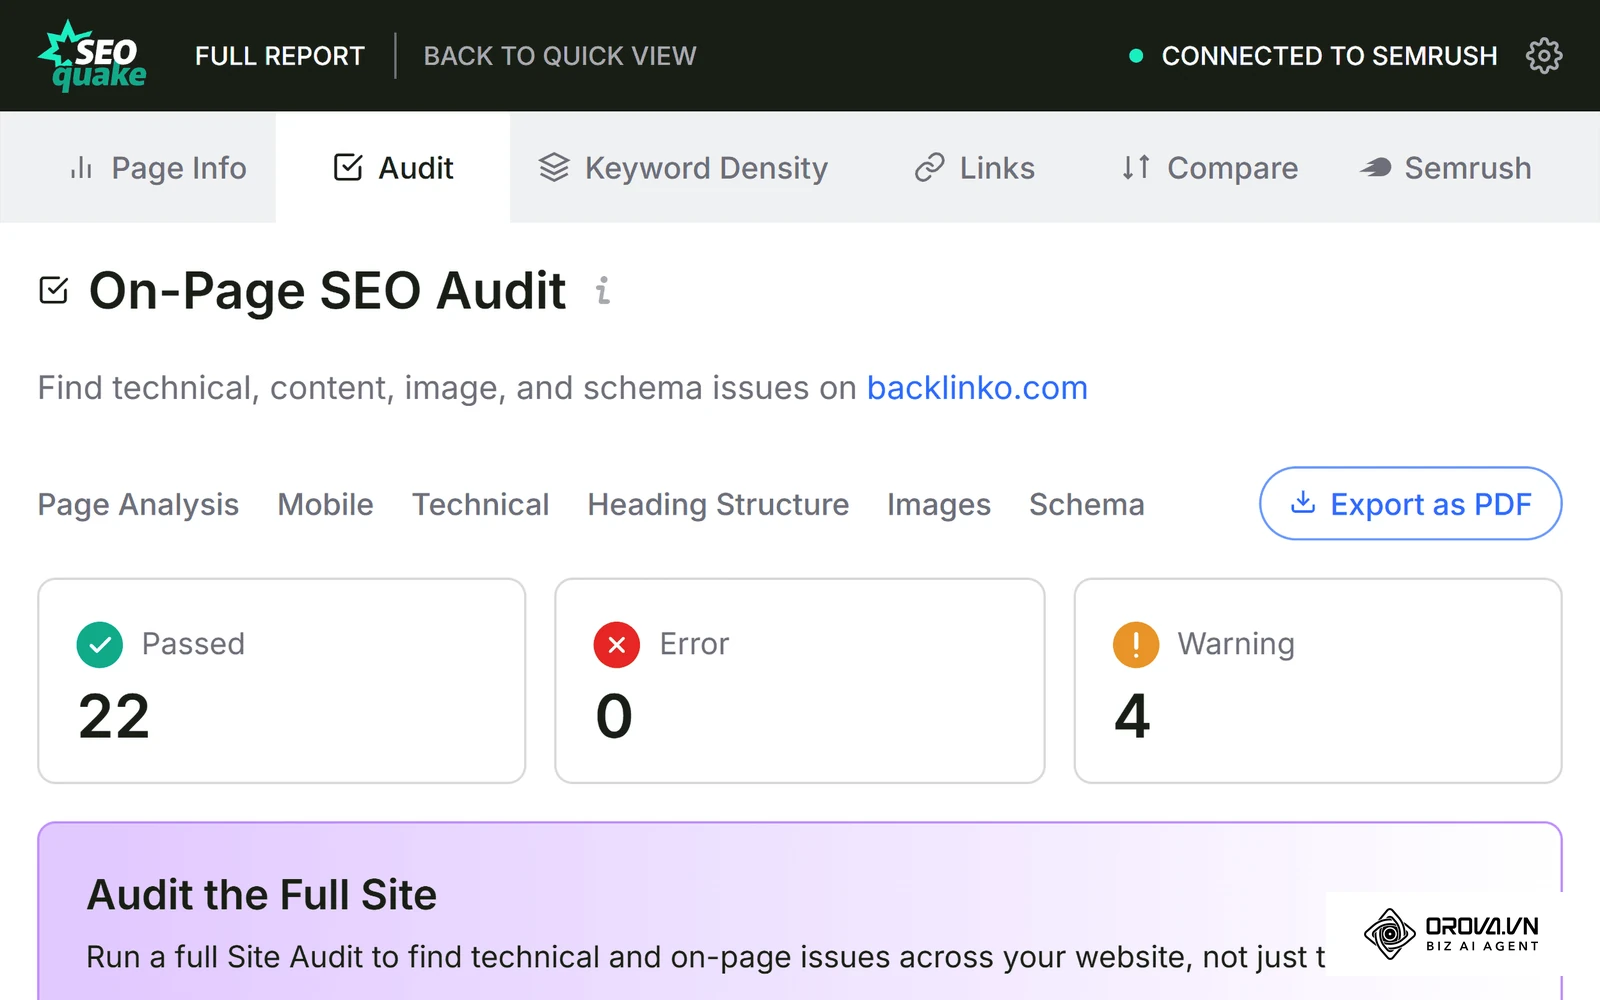Click the red Error cross icon
Viewport: 1600px width, 1000px height.
617,645
